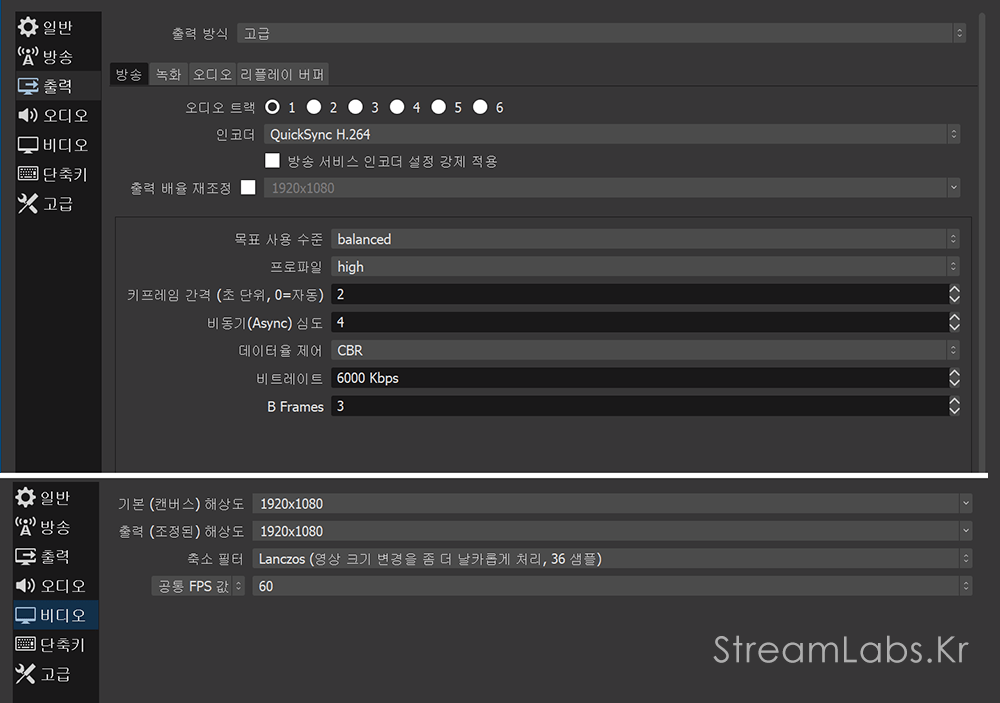
Task: Select 단축키 keyboard icon in the upper sidebar
Action: 28,174
